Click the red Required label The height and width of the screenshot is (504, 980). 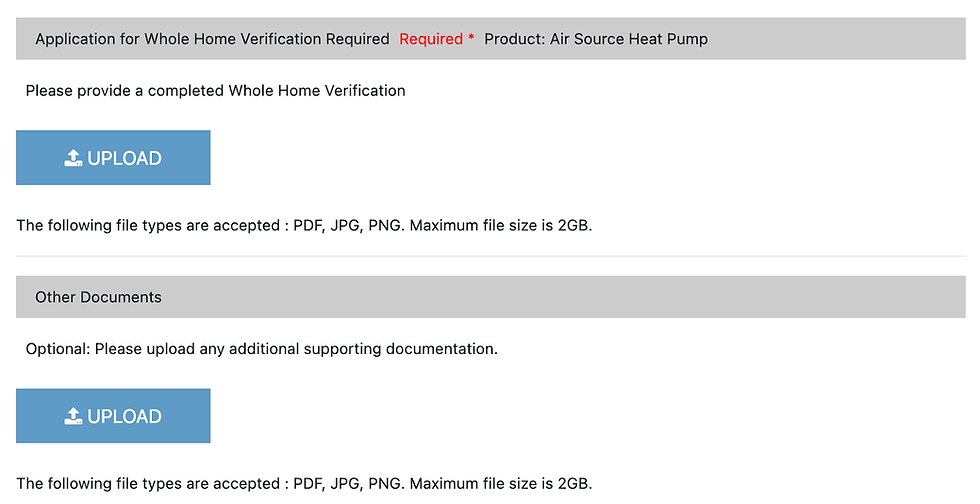(431, 39)
